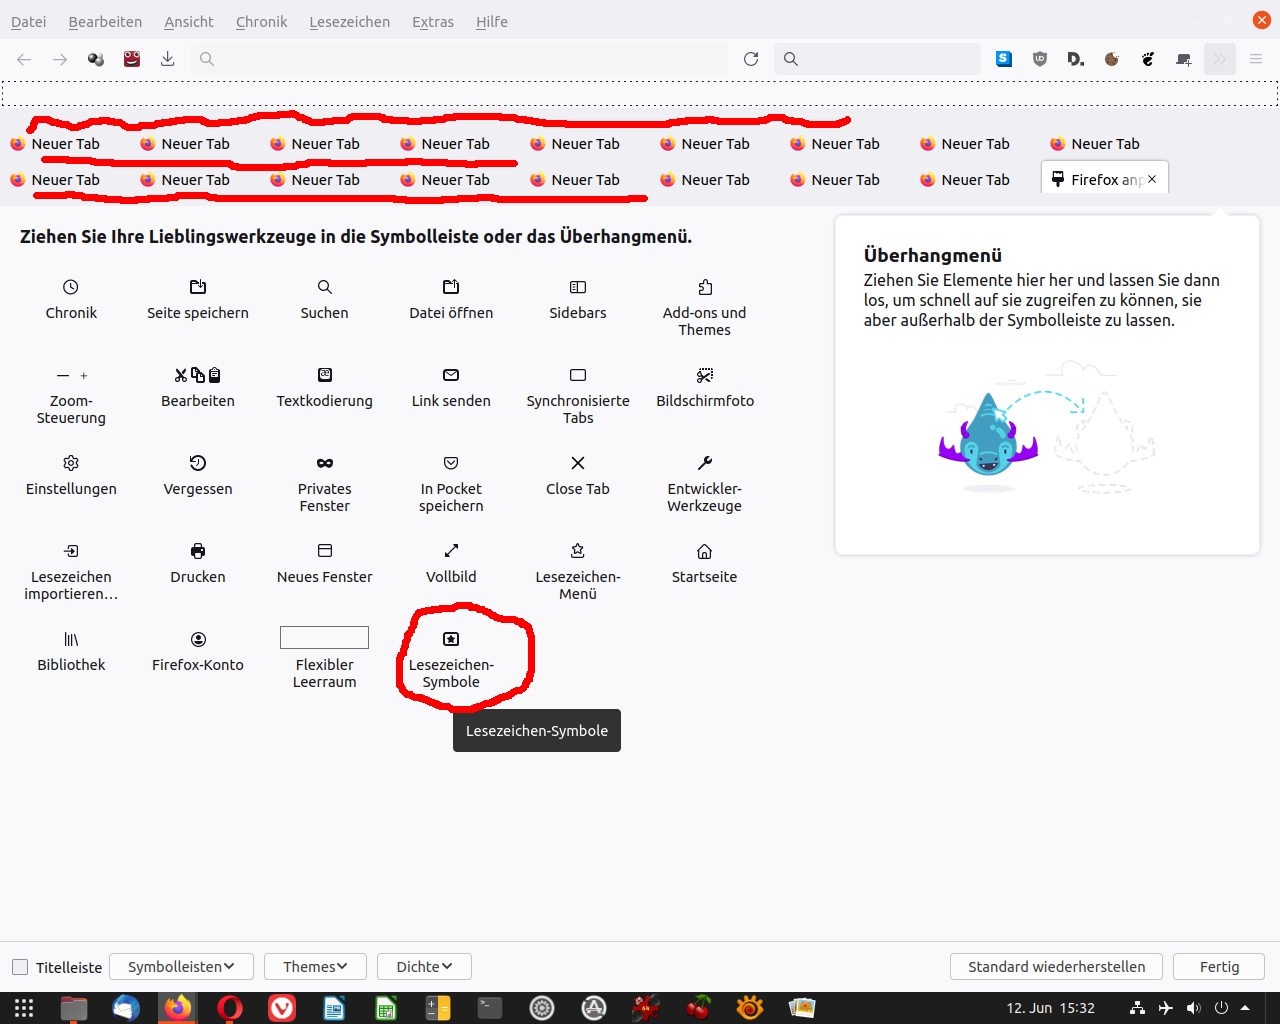
Task: Expand the Dichte dropdown
Action: [424, 967]
